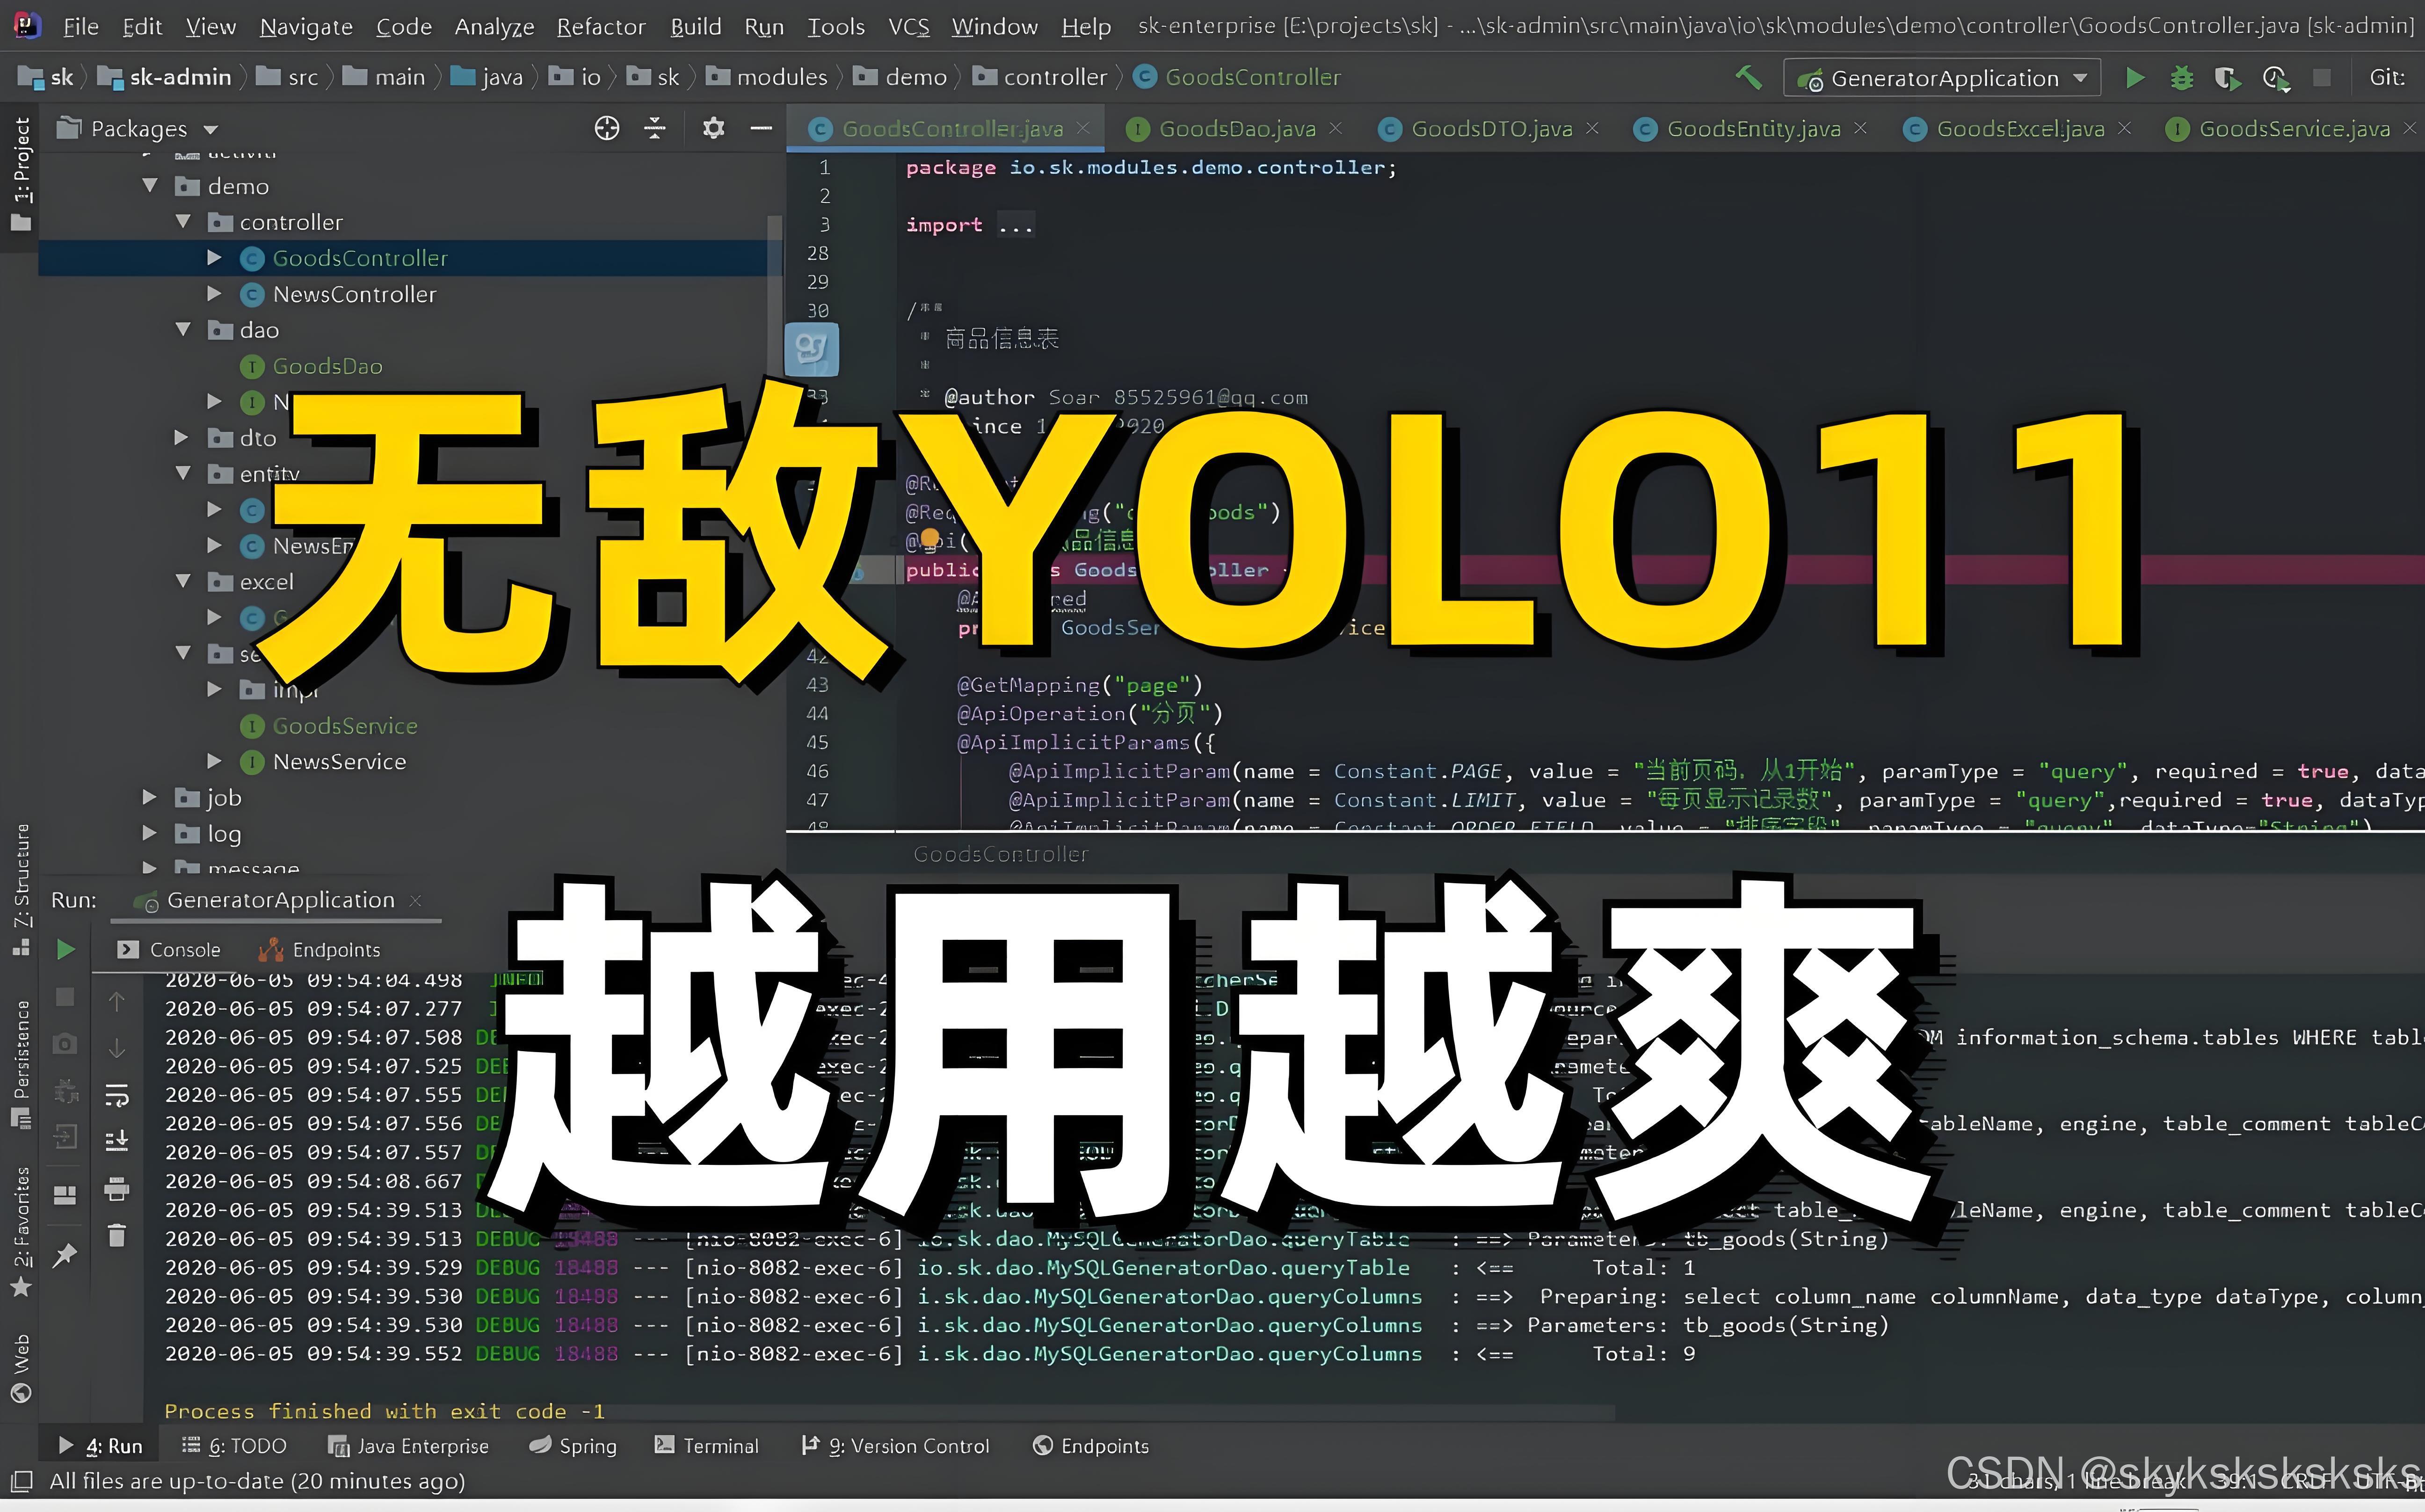2425x1512 pixels.
Task: Open Packages panel gear settings
Action: [713, 128]
